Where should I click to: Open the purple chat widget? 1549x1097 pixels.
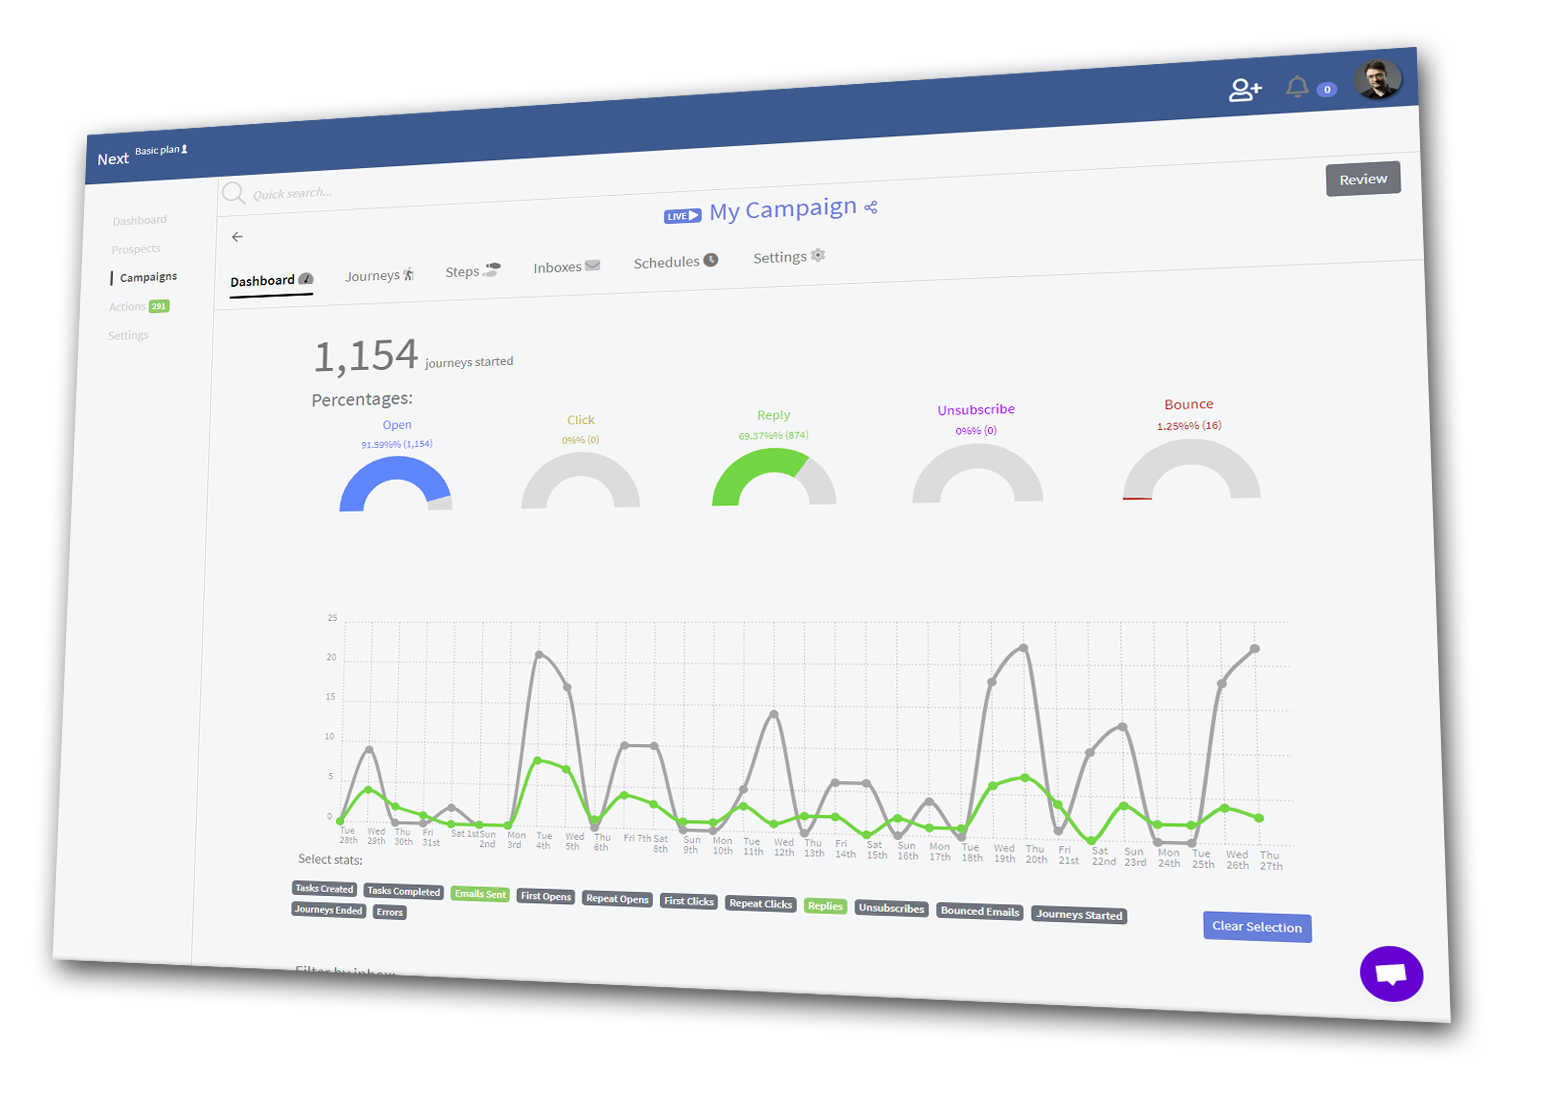click(x=1391, y=974)
